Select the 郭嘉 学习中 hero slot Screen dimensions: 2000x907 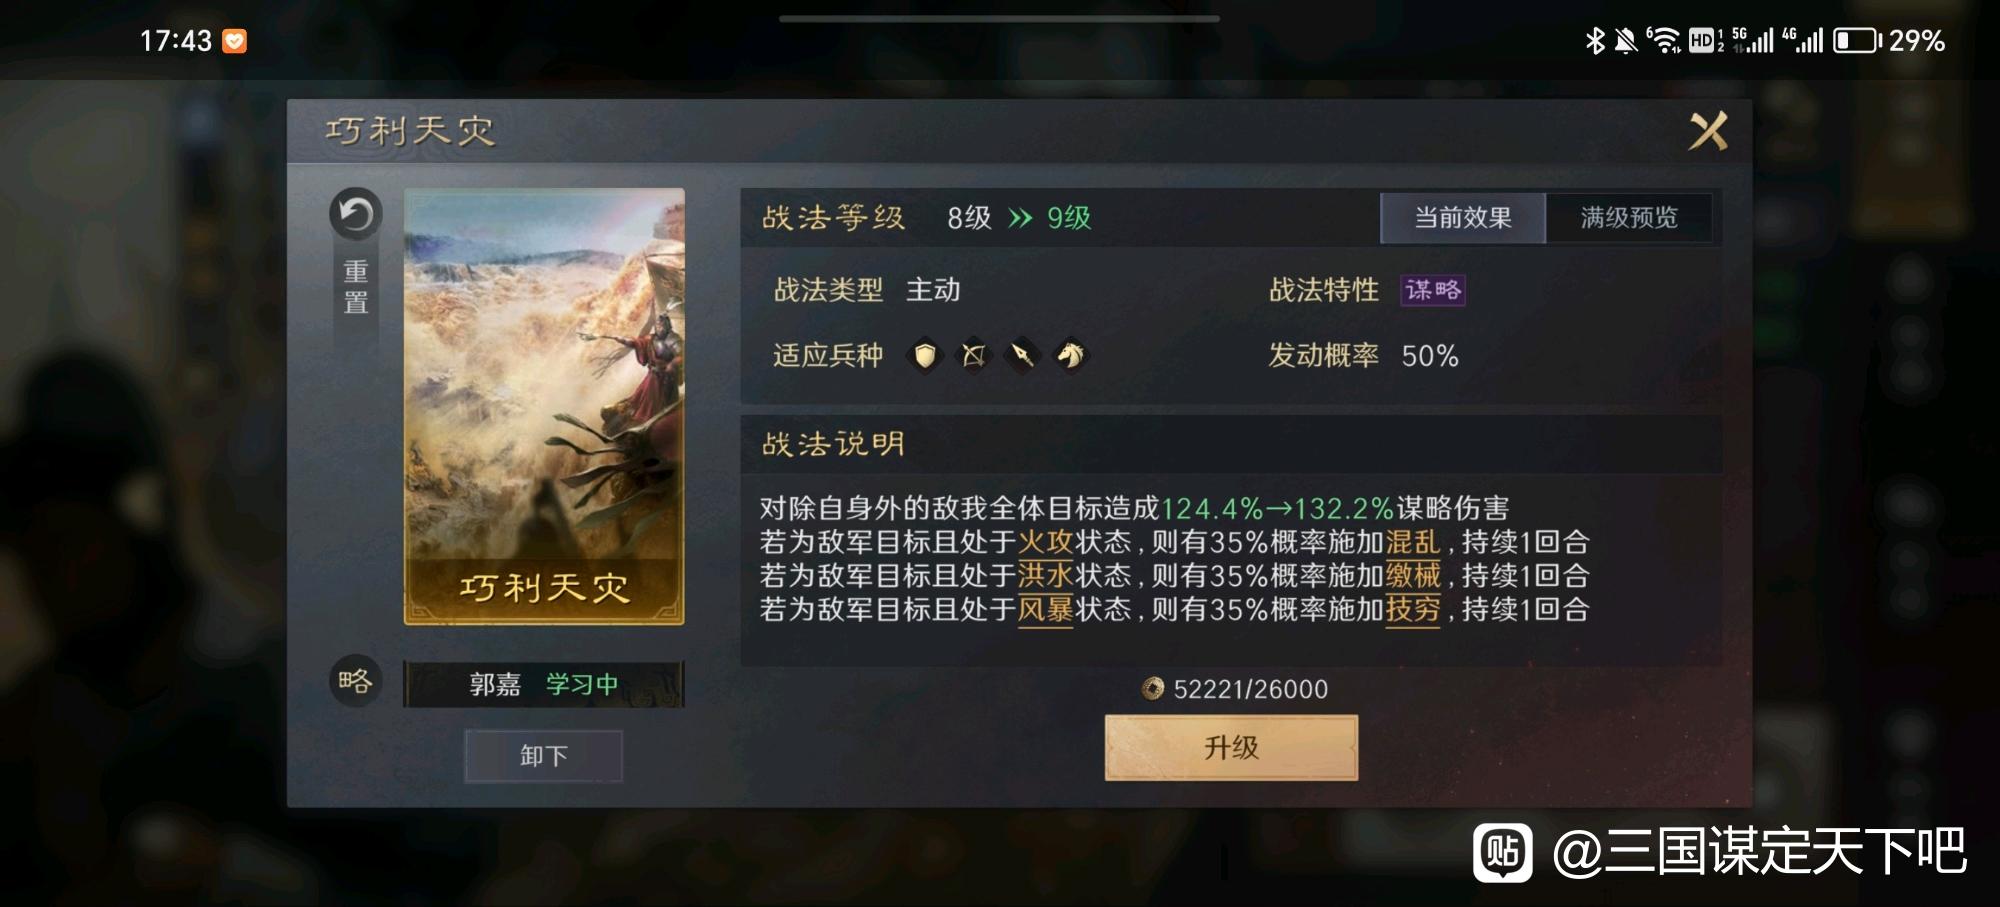(x=544, y=684)
